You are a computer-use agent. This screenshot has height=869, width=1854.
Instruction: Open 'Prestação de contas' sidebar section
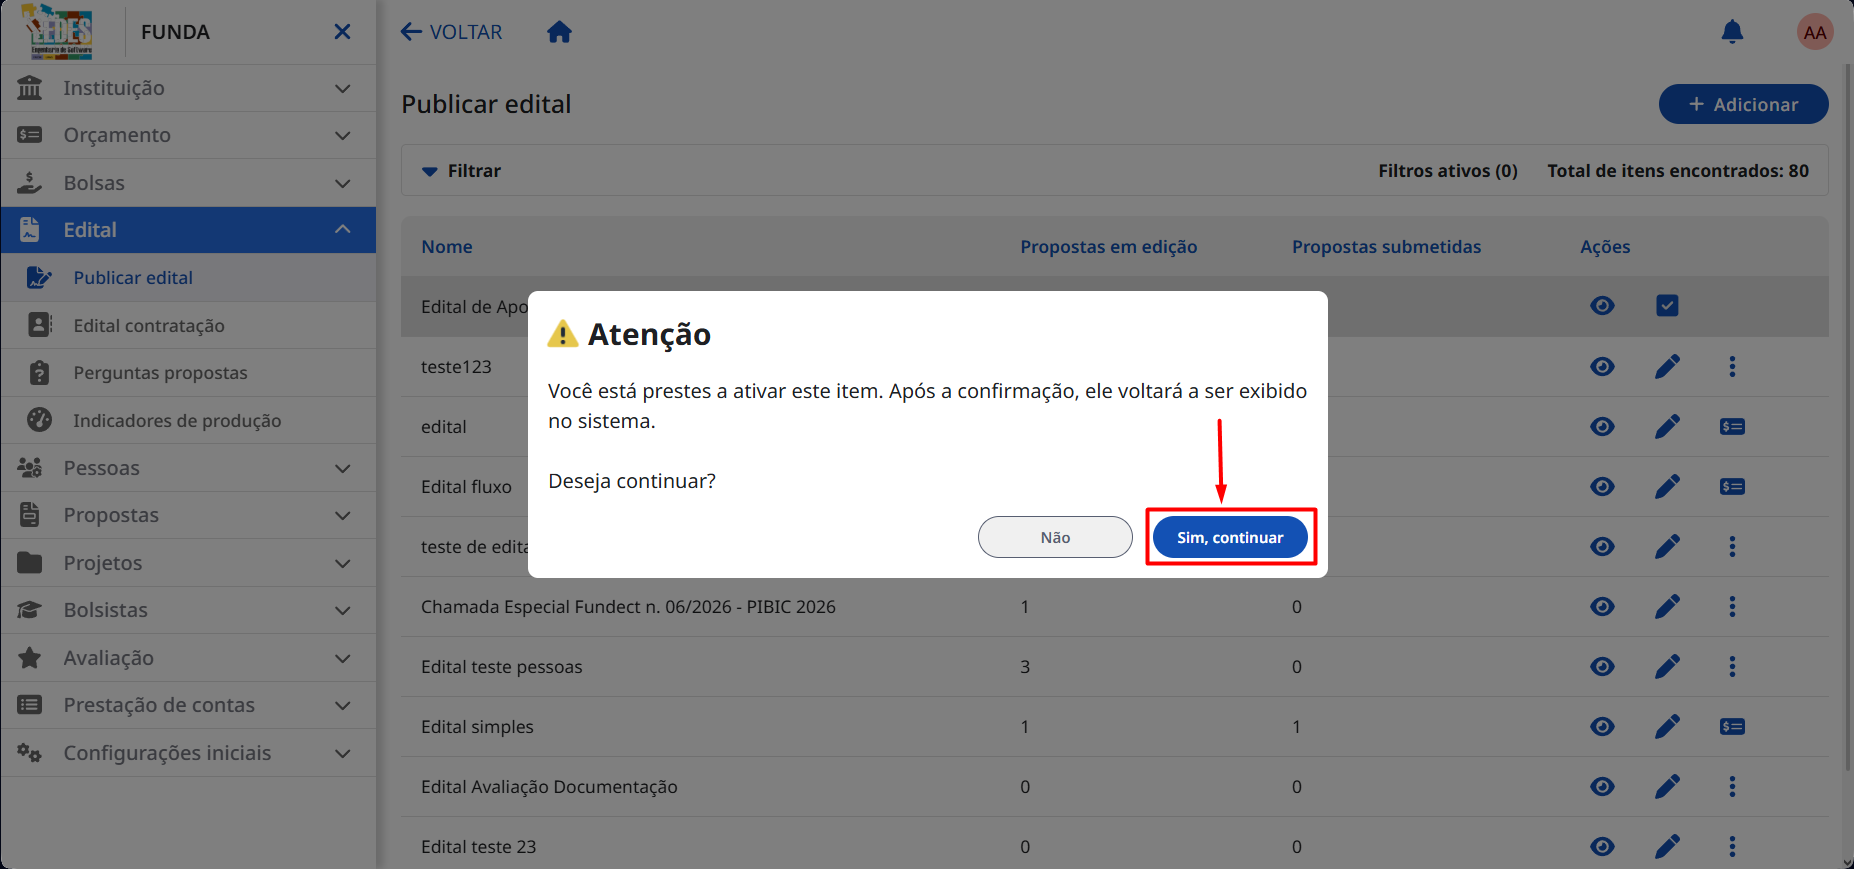click(188, 705)
